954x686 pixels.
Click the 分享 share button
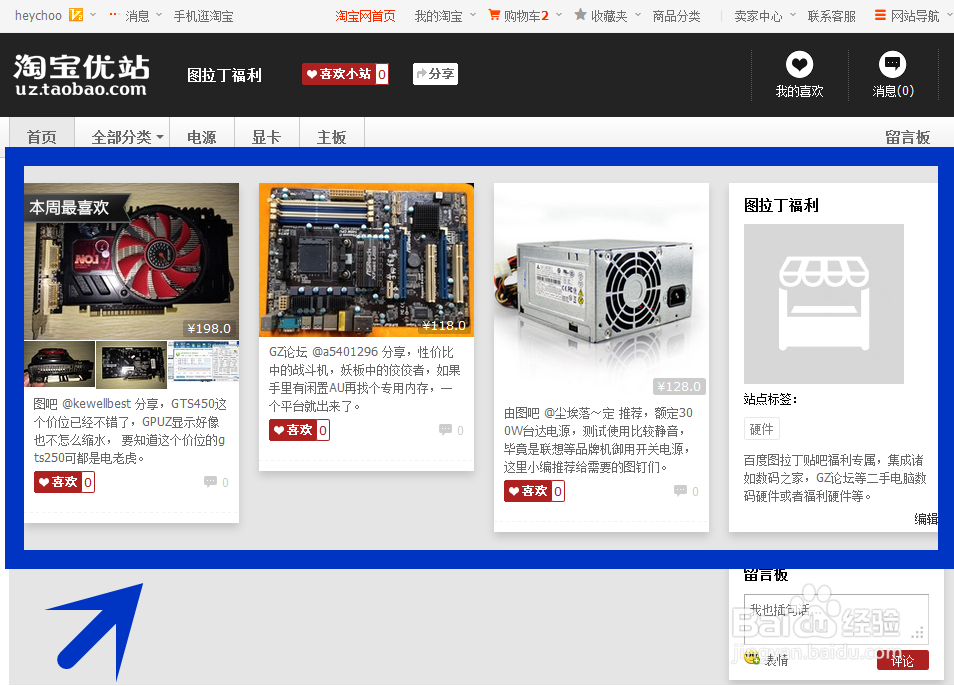(435, 74)
